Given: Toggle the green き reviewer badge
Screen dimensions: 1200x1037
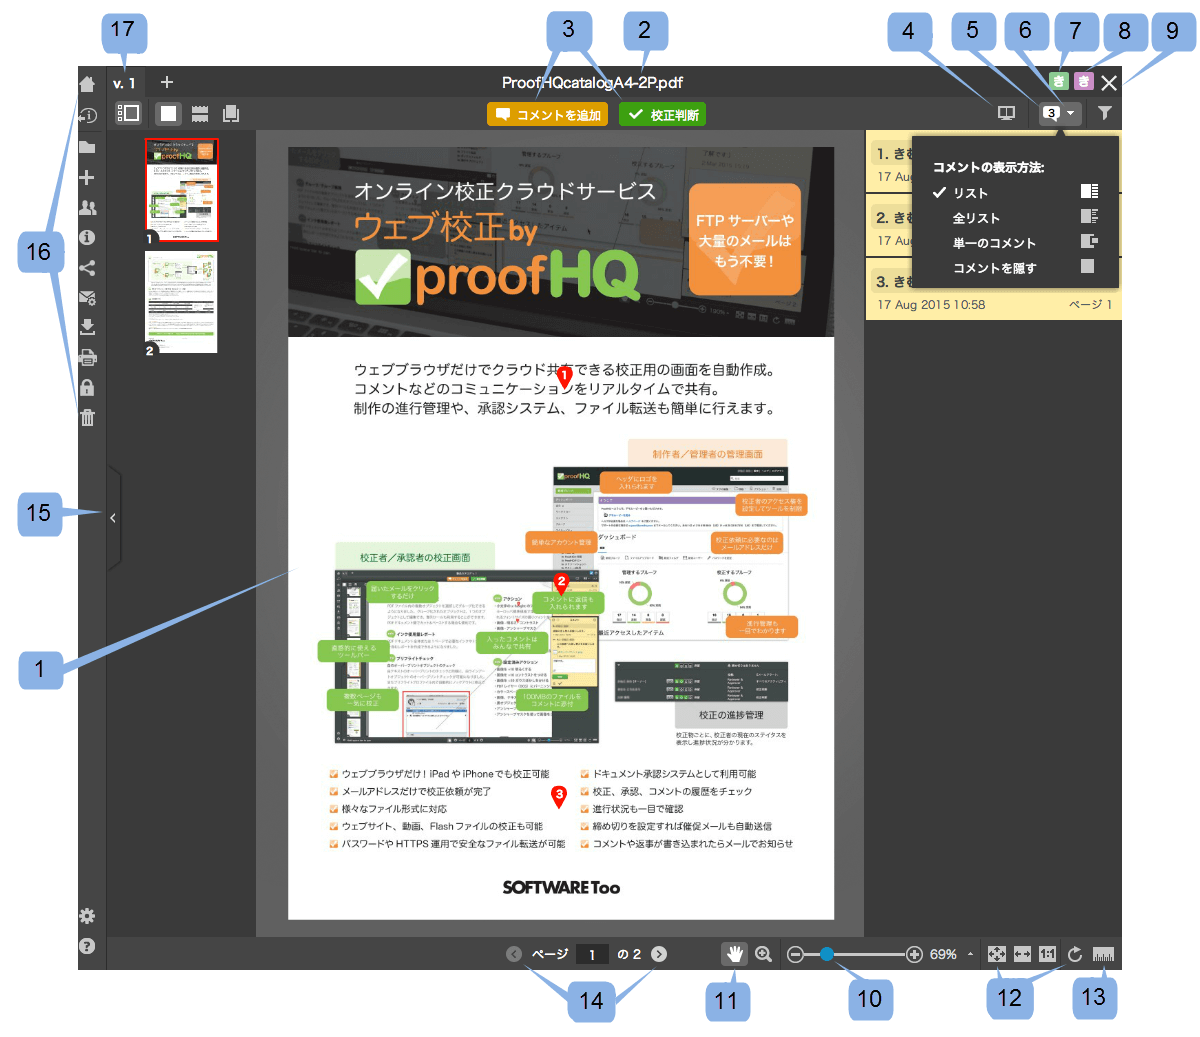Looking at the screenshot, I should pos(1059,81).
